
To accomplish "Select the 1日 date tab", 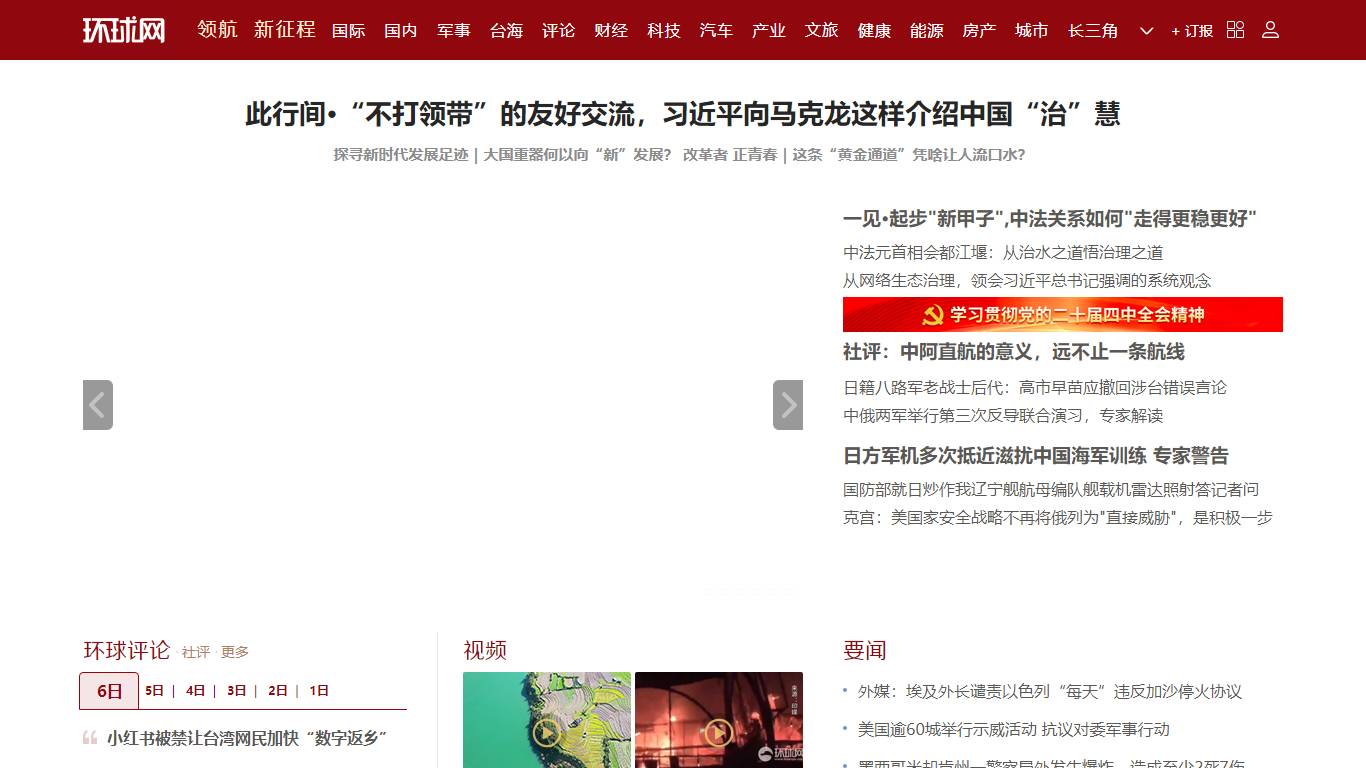I will 318,690.
